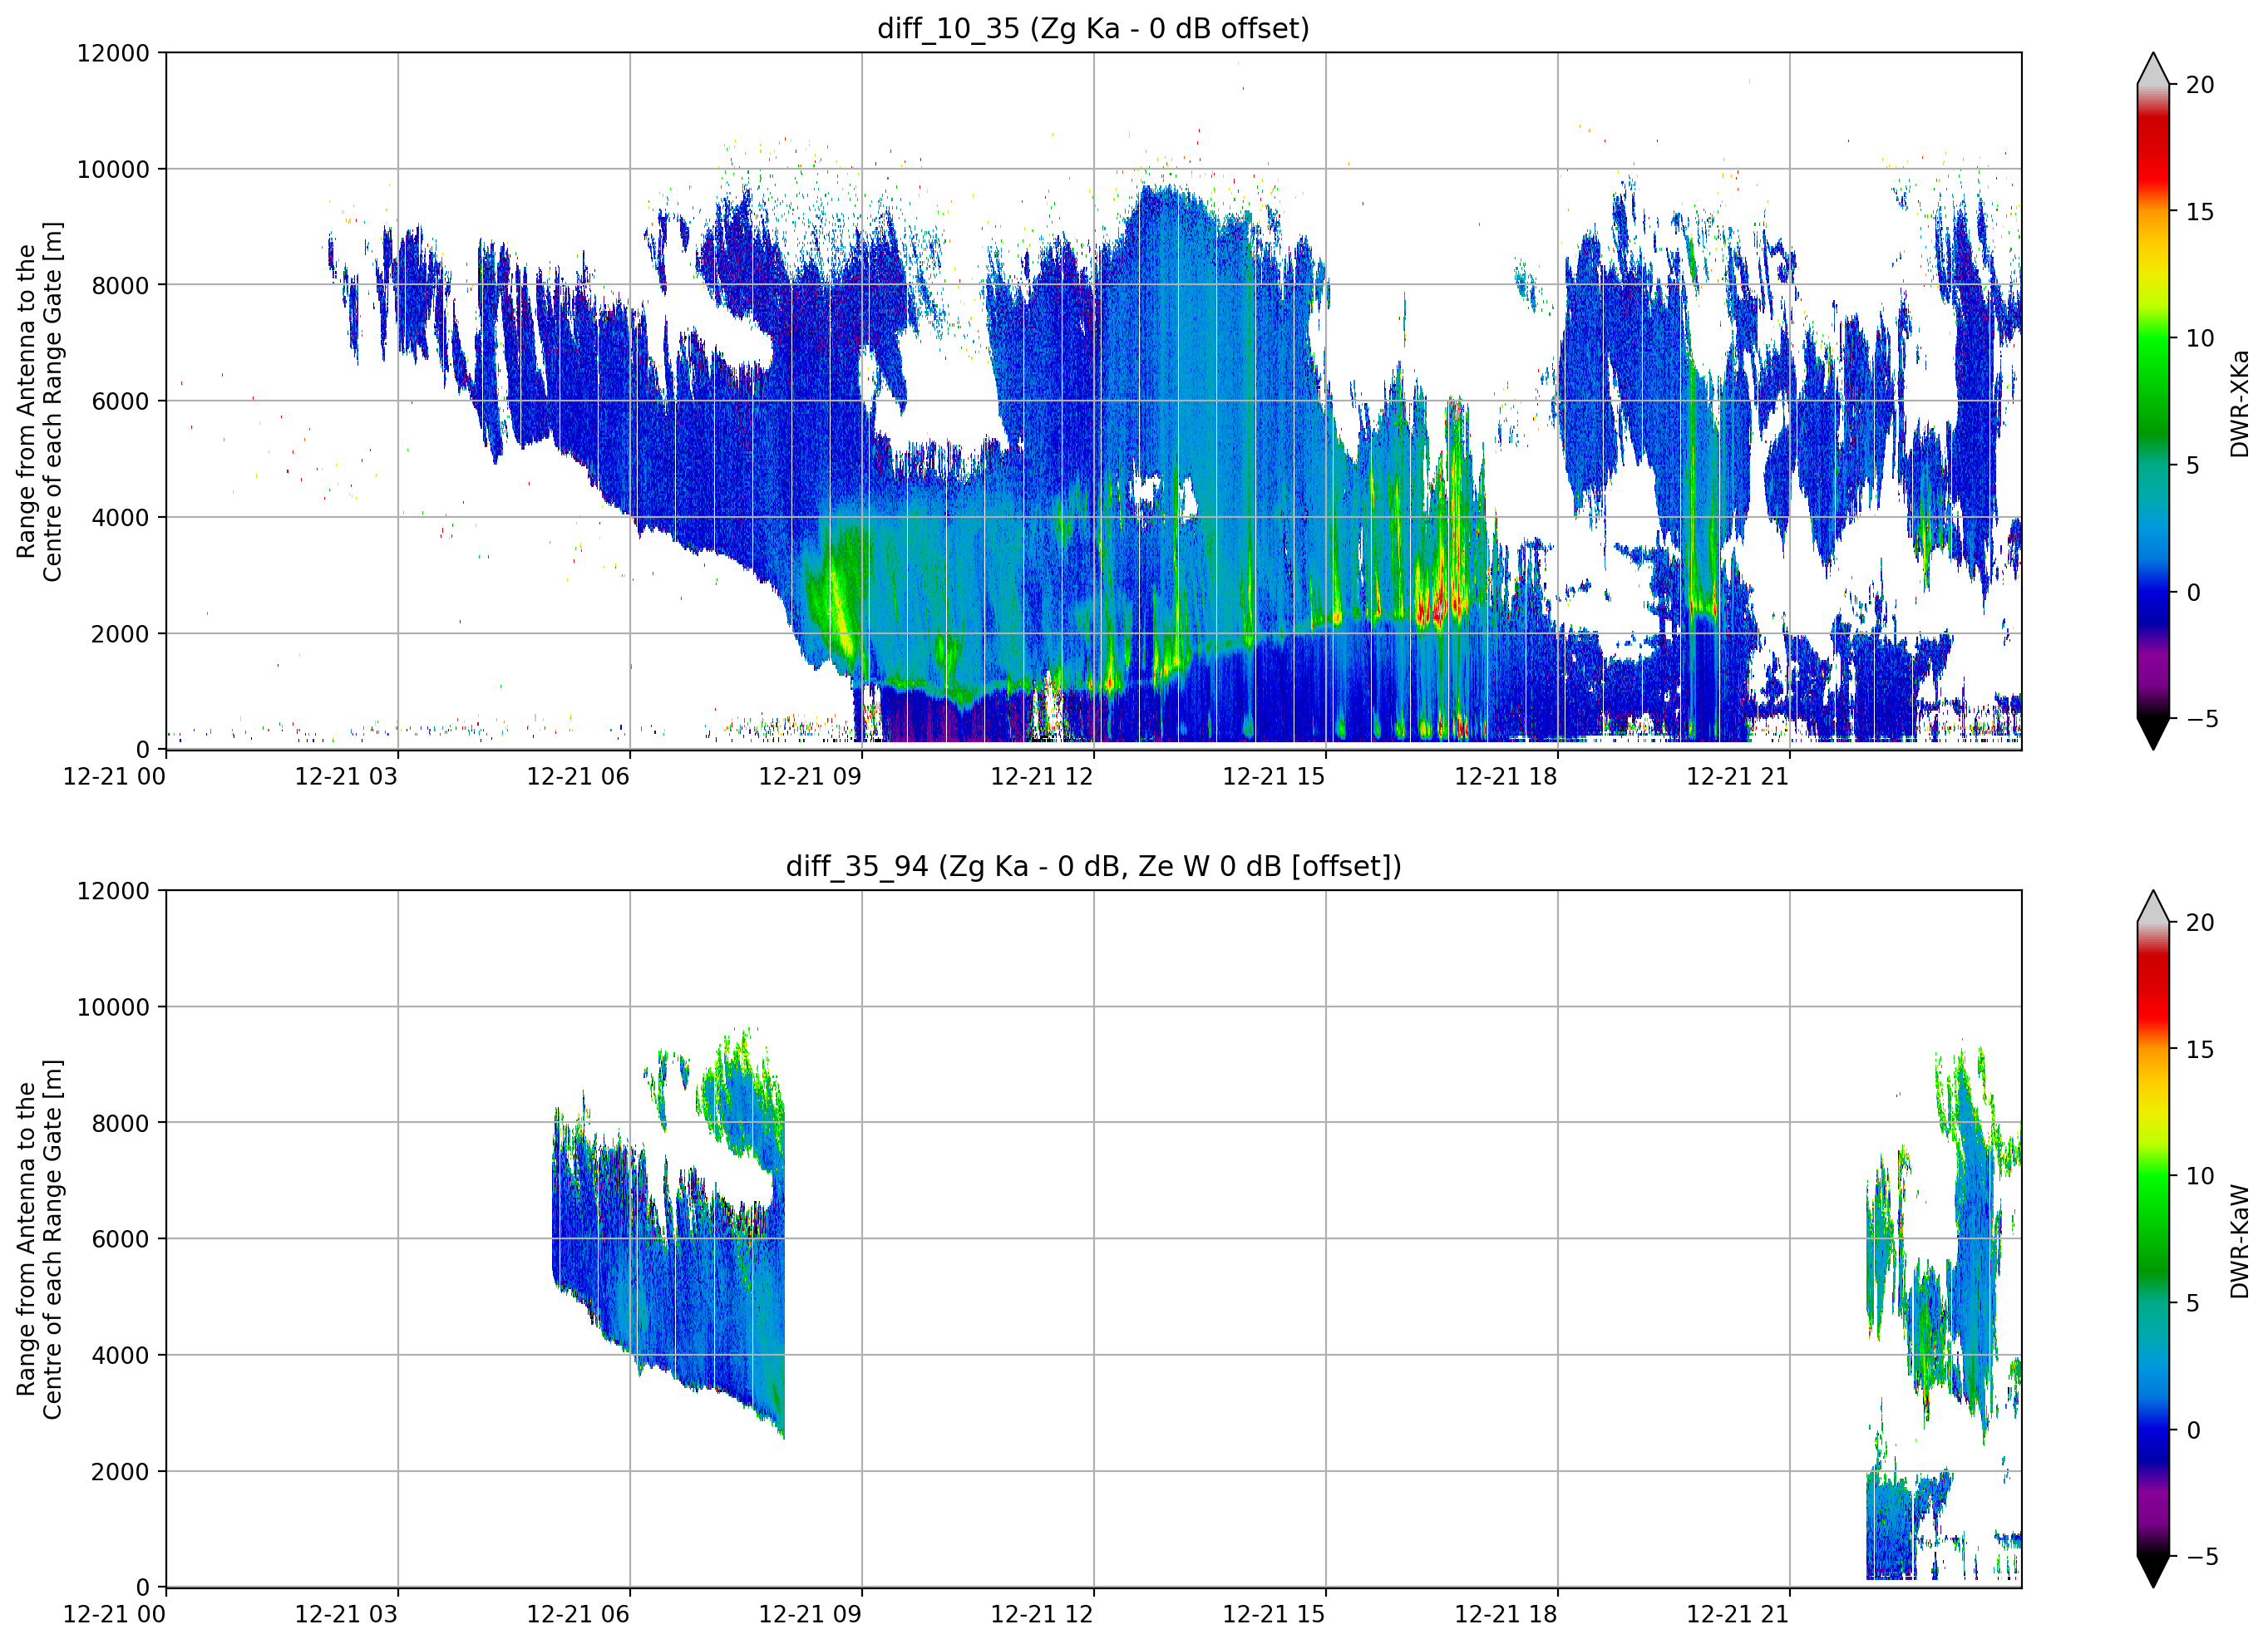Click the '12-21 21' x-tick under the diff_10_35 plot
Screen dimensions: 2268x1644
[x=1738, y=776]
